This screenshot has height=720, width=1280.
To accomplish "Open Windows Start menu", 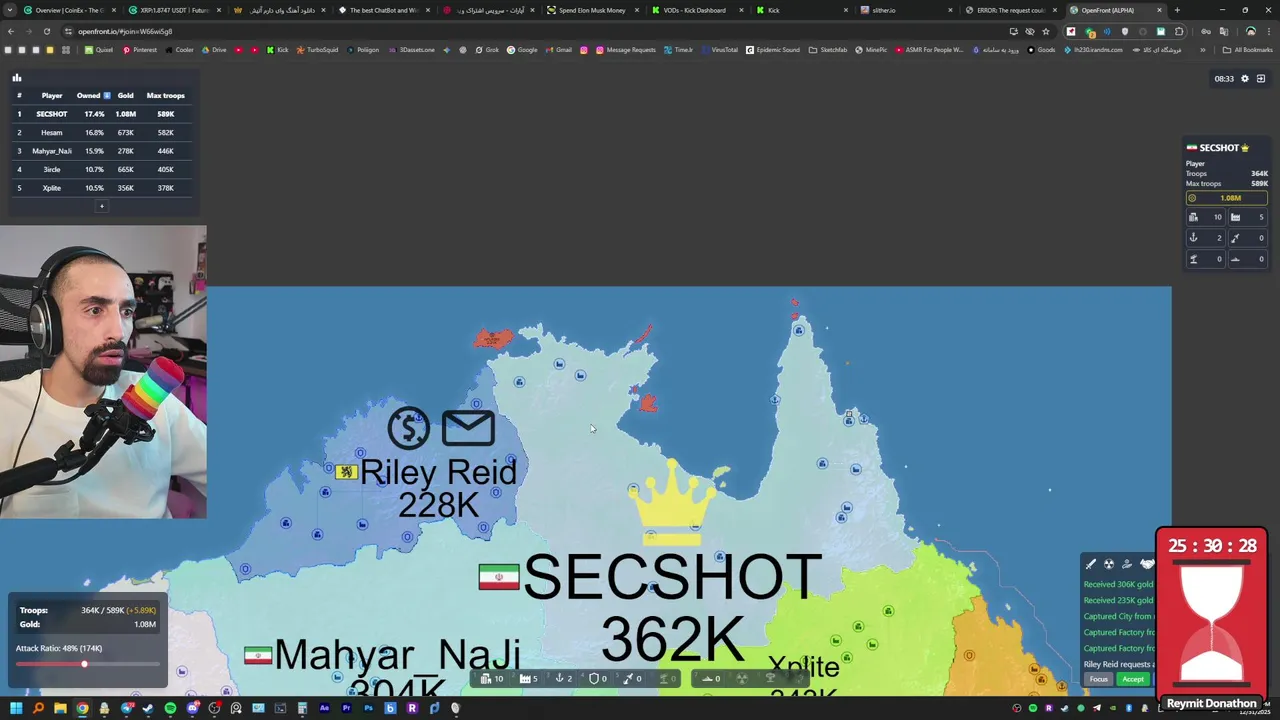I will click(x=16, y=708).
